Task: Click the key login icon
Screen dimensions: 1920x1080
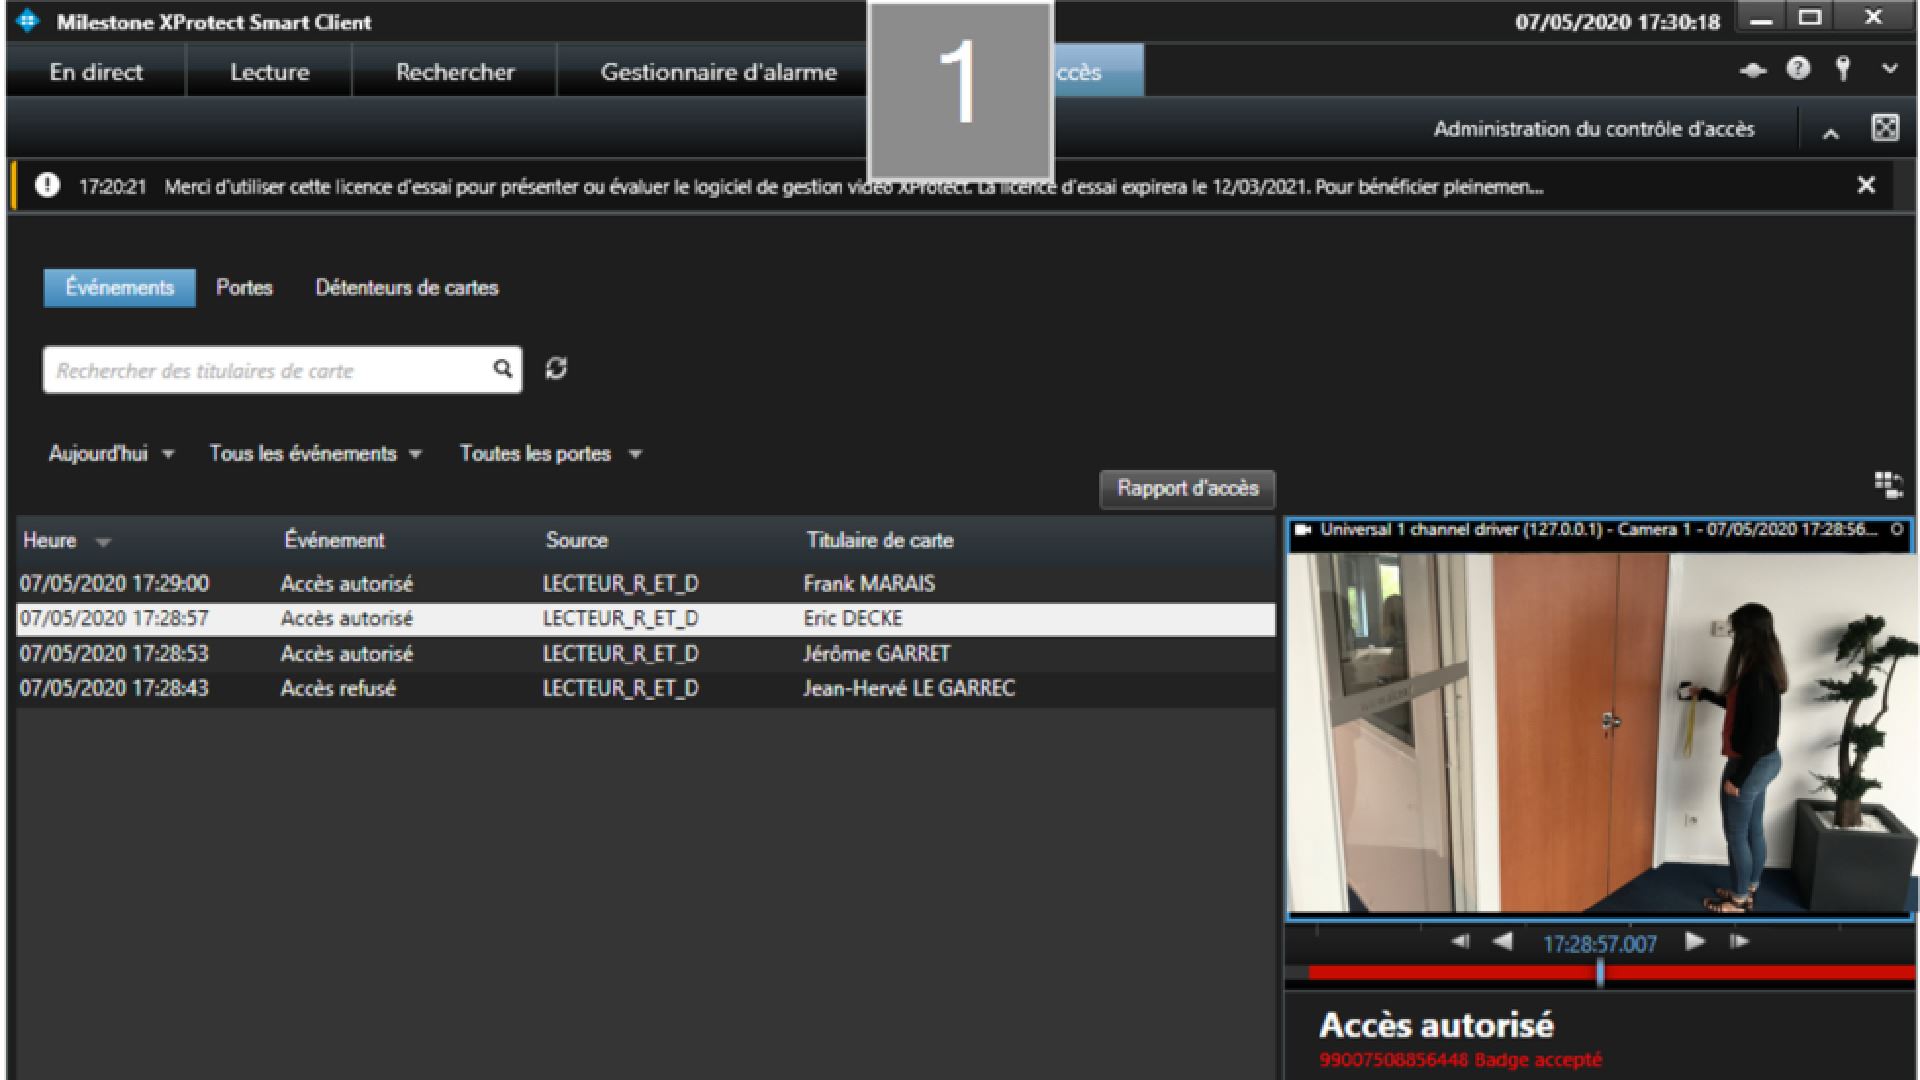Action: pos(1843,69)
